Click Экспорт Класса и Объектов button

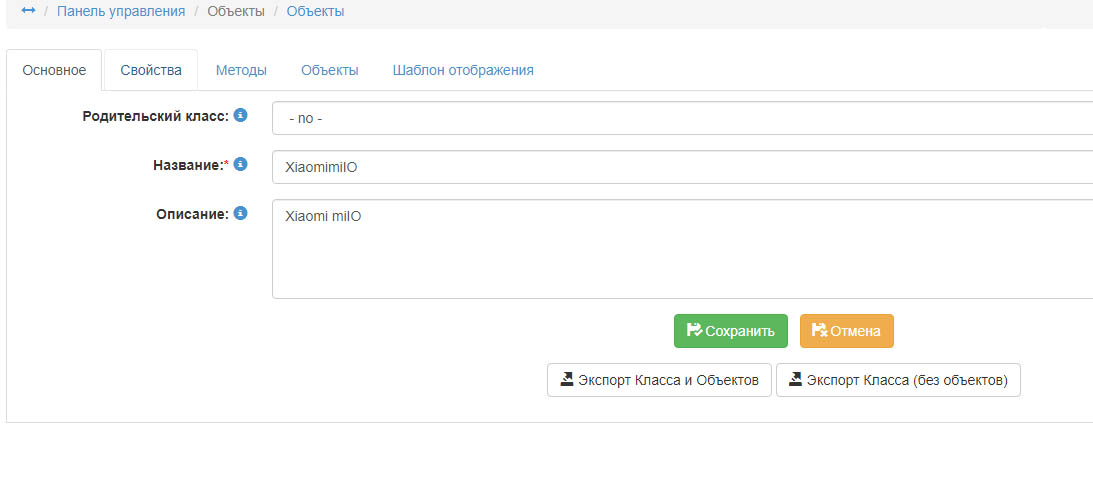click(659, 380)
